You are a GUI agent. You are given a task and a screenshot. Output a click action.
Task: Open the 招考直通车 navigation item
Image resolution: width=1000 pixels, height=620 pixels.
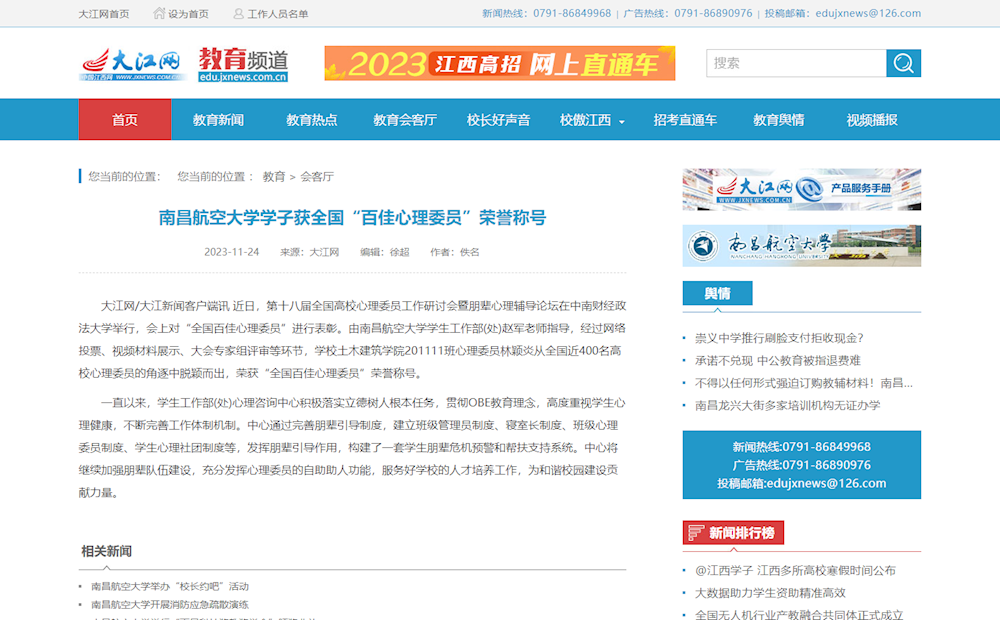coord(685,120)
